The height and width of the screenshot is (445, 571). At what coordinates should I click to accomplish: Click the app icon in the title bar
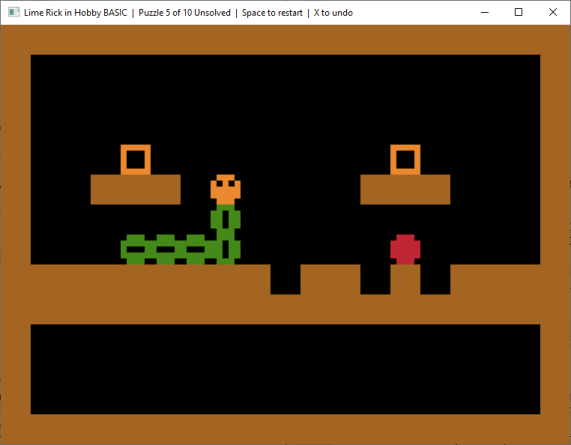14,12
